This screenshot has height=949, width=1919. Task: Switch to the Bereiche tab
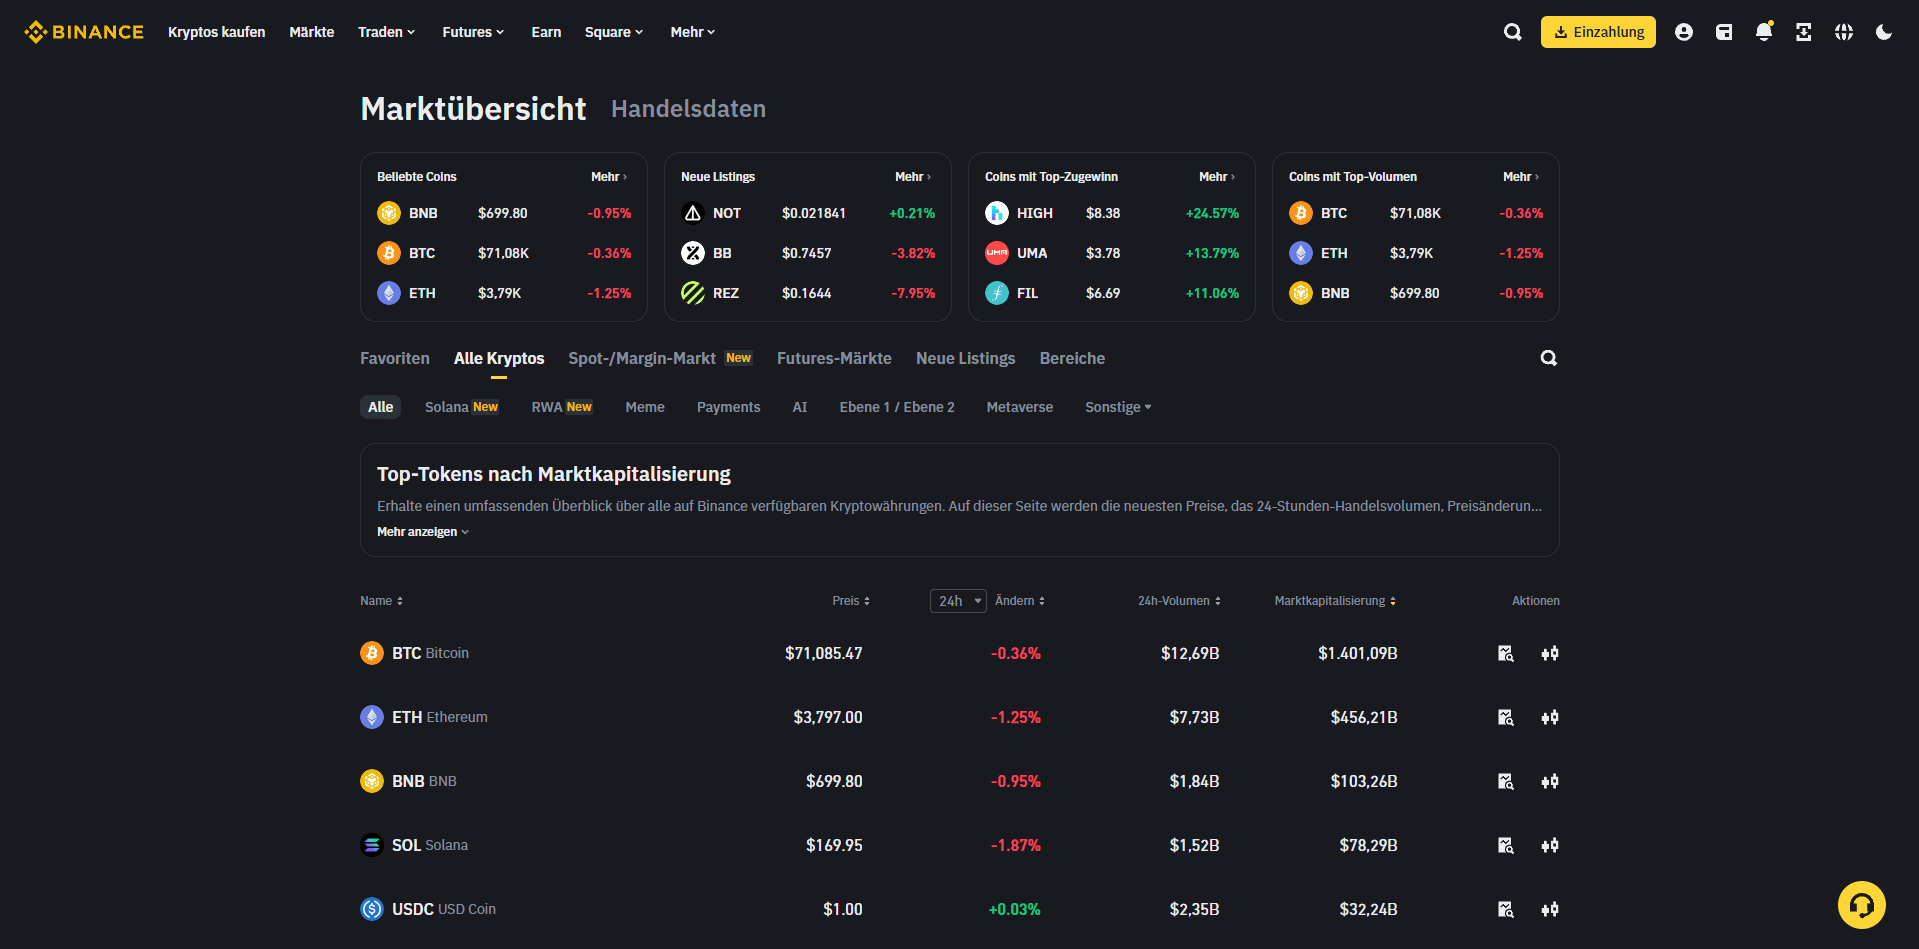coord(1072,358)
